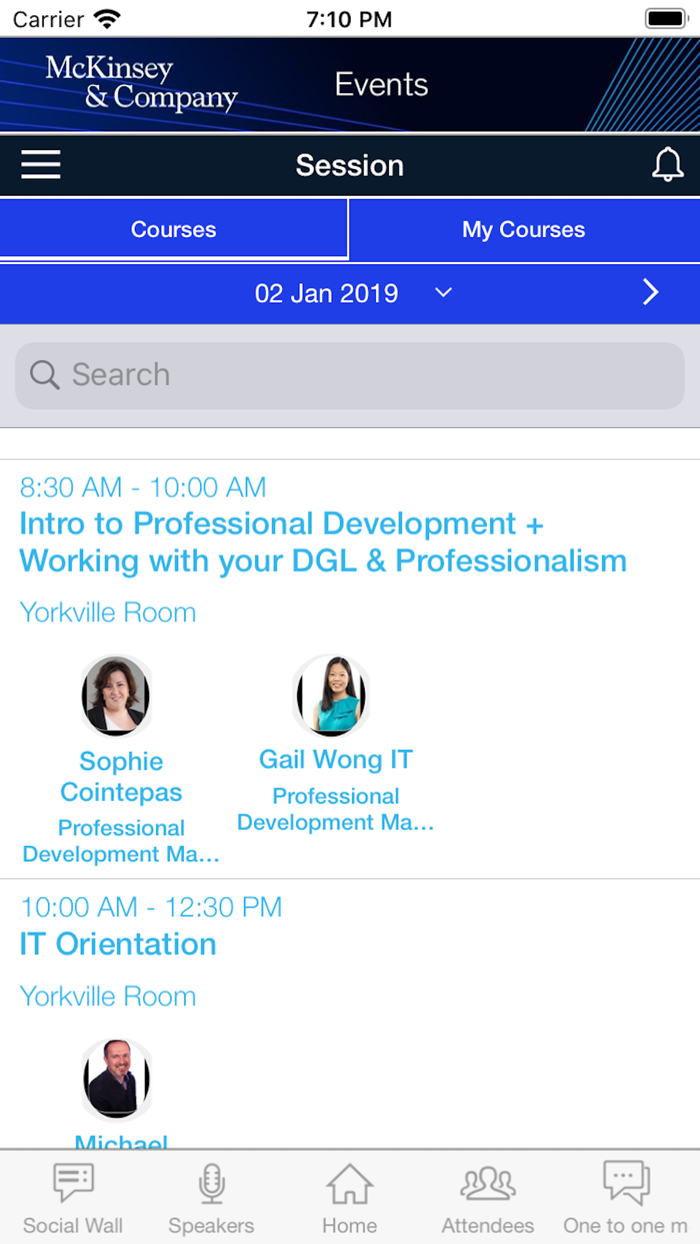Go to Home in bottom bar

(349, 1197)
